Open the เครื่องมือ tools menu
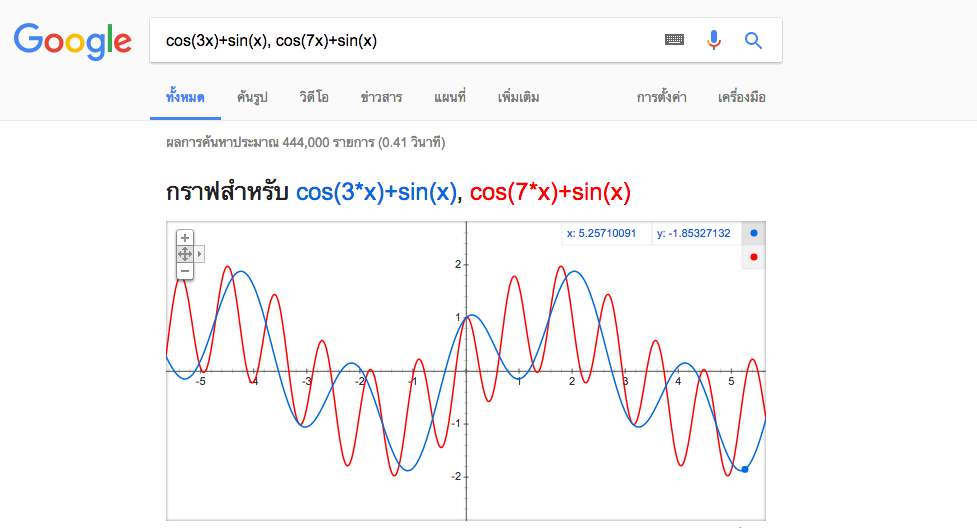 tap(741, 97)
